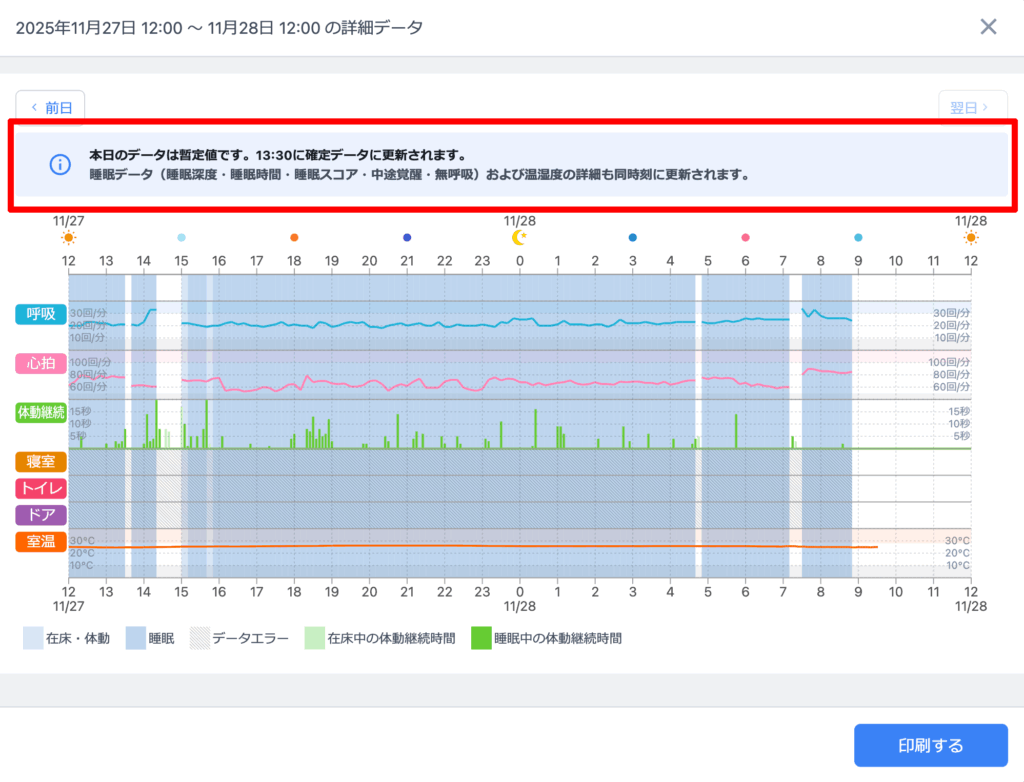Click the orange 室温 row label
Image resolution: width=1024 pixels, height=782 pixels.
[41, 541]
